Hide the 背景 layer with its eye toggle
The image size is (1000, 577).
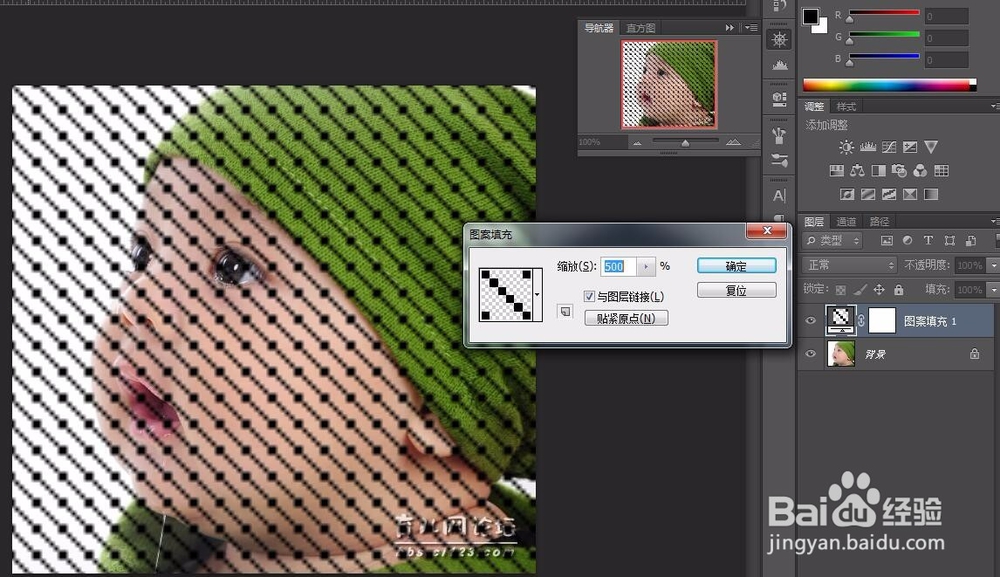[811, 353]
